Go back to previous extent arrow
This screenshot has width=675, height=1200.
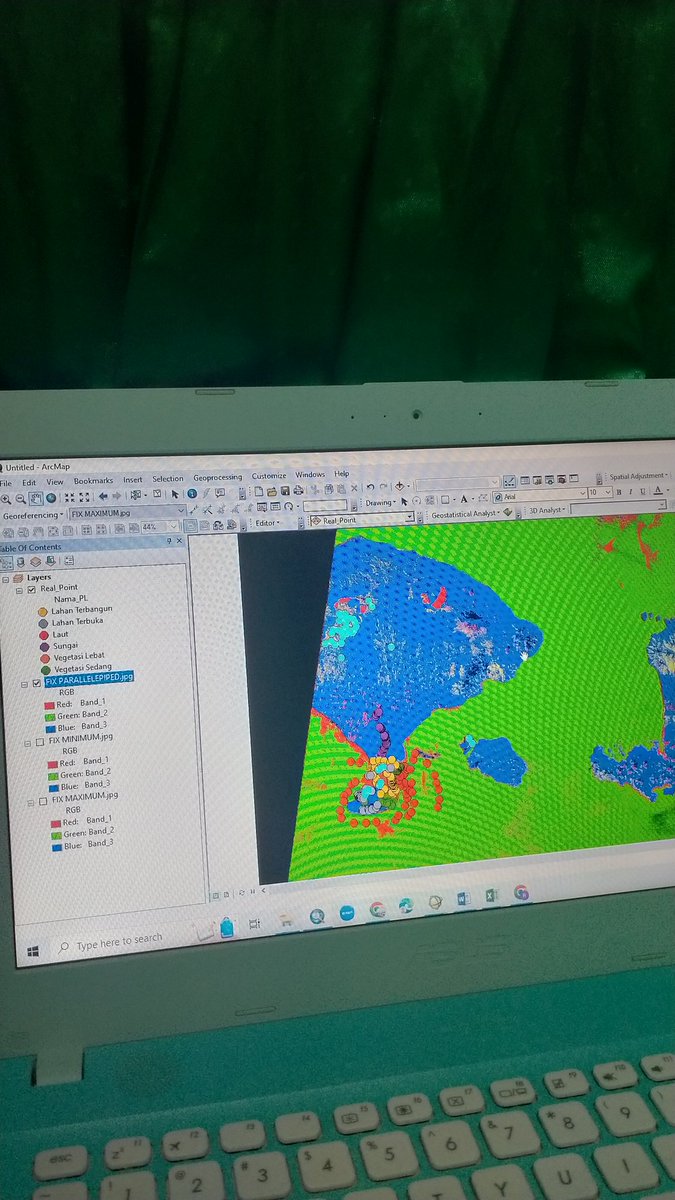tap(103, 497)
